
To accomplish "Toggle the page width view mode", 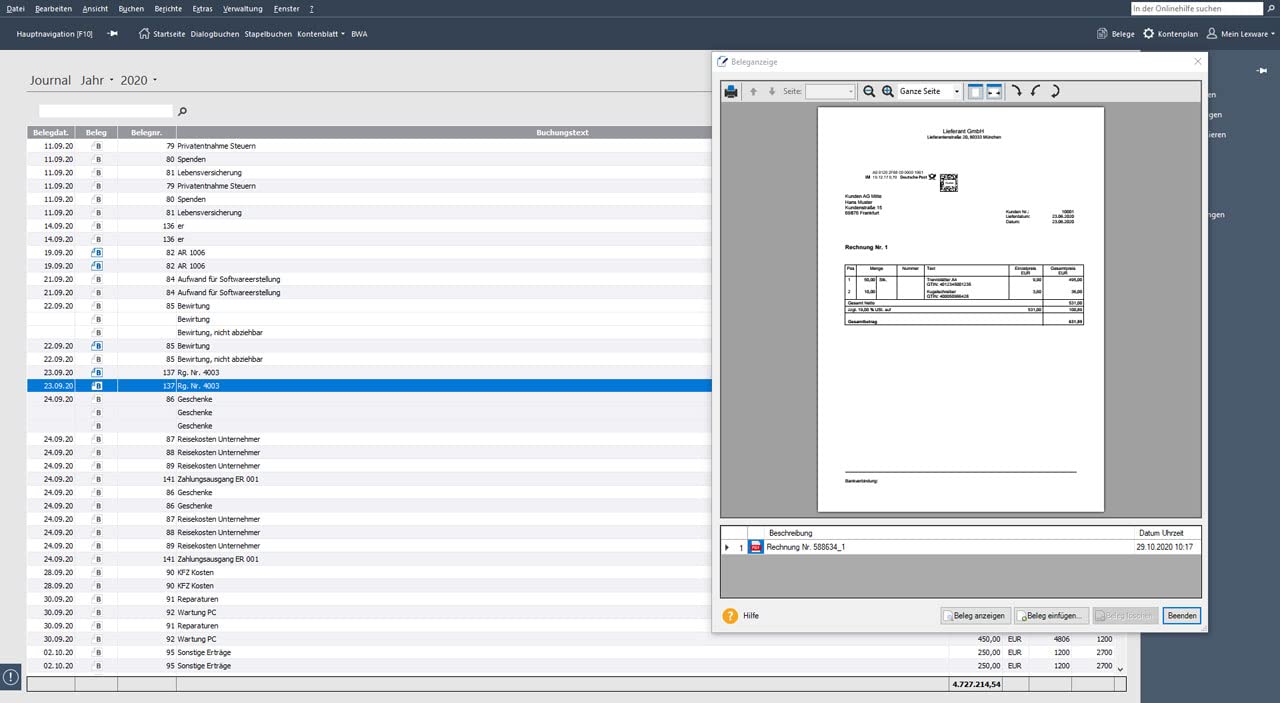I will [994, 91].
